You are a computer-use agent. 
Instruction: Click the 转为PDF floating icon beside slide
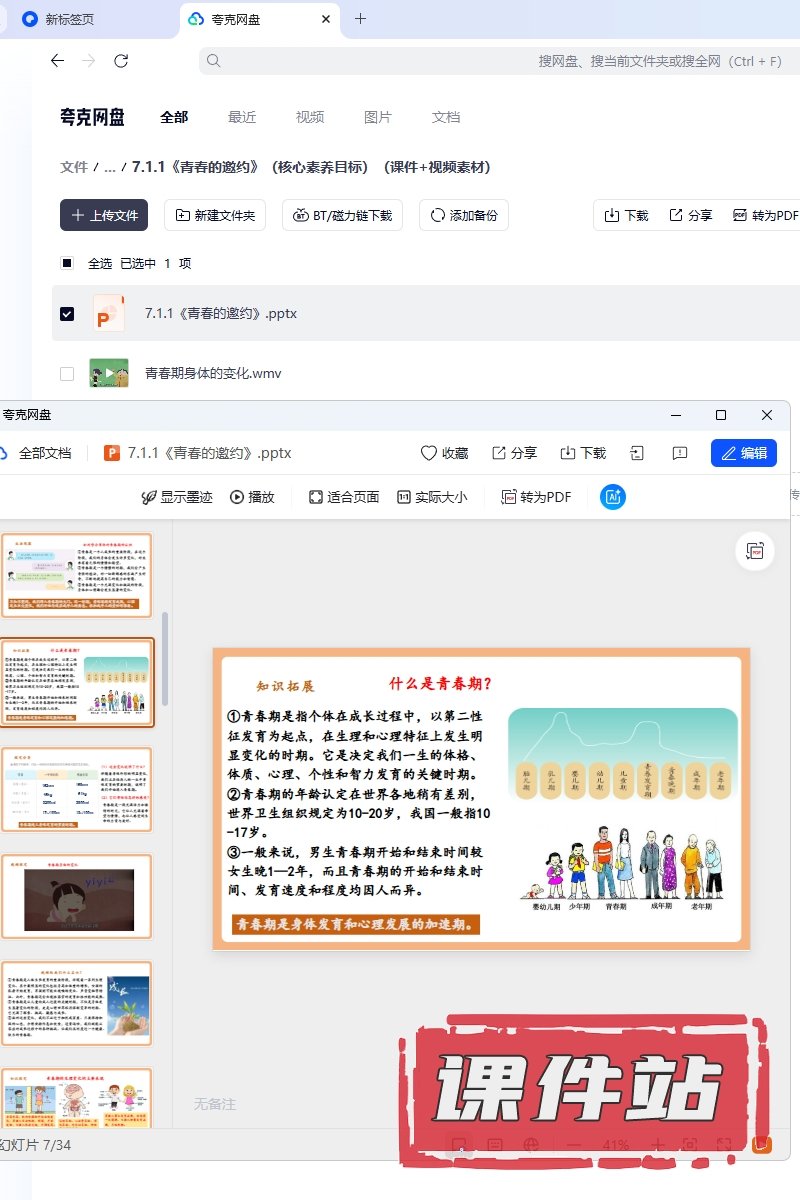coord(755,551)
